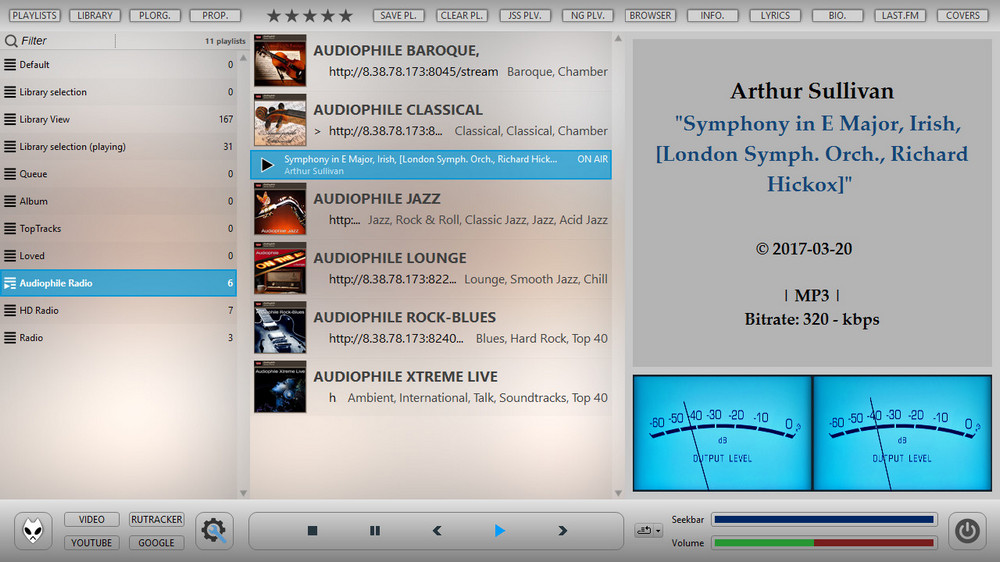Image resolution: width=1000 pixels, height=562 pixels.
Task: Click the search magnifier beside Filter
Action: click(11, 41)
